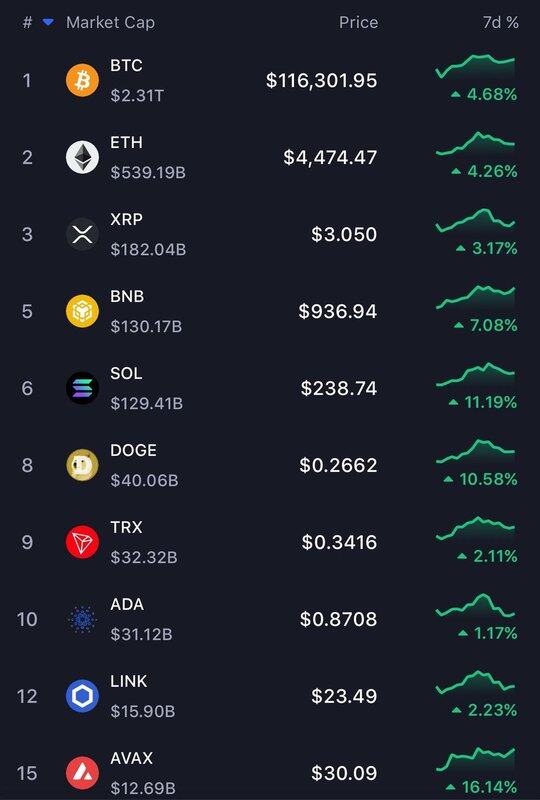Sort the list by Market Cap header
Screen dimensions: 540x800
tap(110, 22)
